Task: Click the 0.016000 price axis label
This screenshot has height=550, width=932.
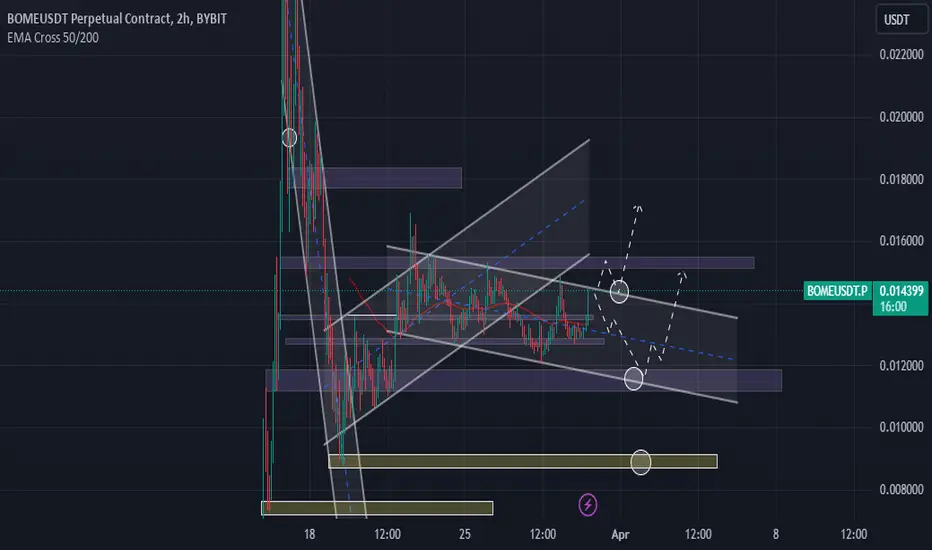Action: pos(902,241)
